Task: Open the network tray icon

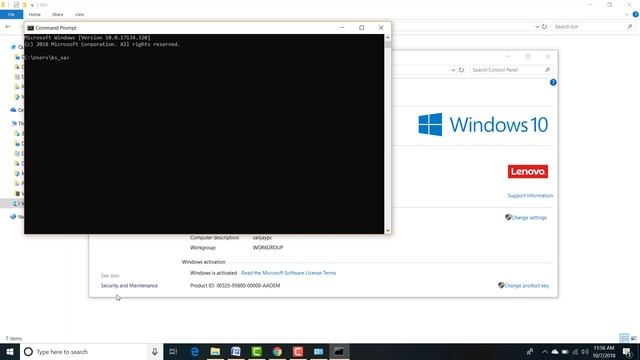Action: coord(575,351)
